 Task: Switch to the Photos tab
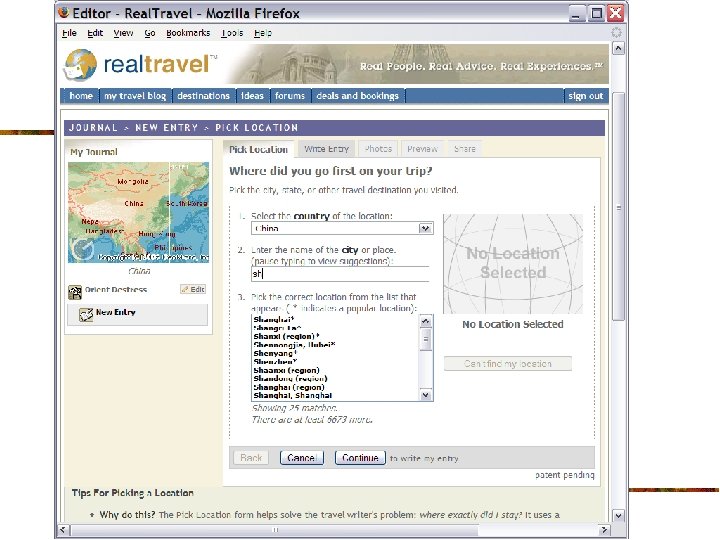click(x=378, y=149)
